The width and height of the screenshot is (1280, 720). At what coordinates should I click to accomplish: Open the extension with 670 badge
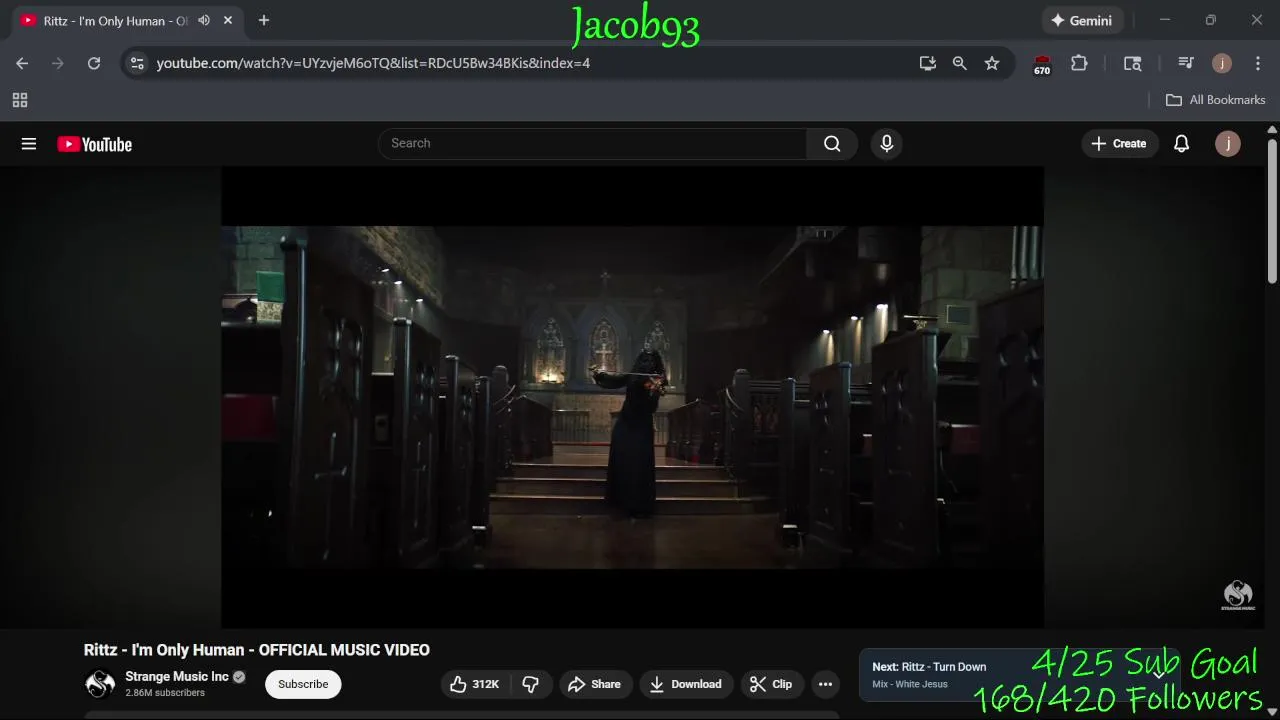(1042, 64)
